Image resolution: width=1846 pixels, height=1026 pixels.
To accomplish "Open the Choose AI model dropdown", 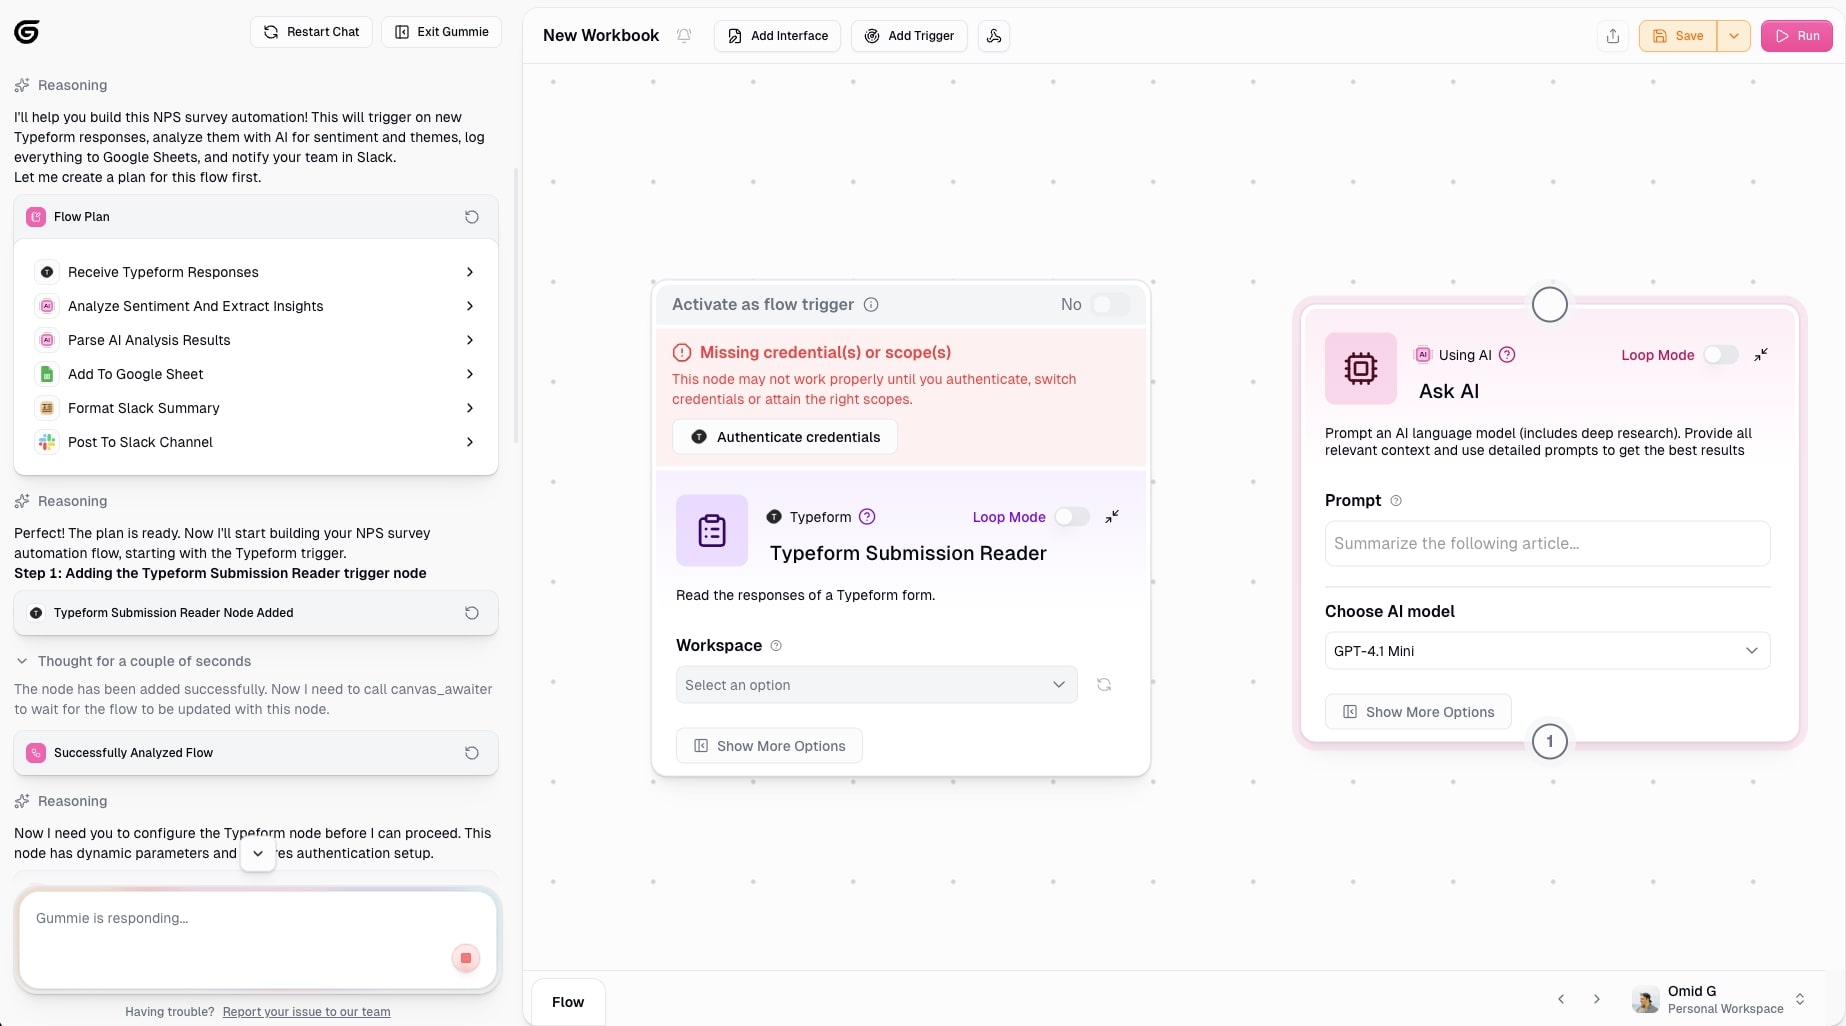I will click(x=1547, y=651).
